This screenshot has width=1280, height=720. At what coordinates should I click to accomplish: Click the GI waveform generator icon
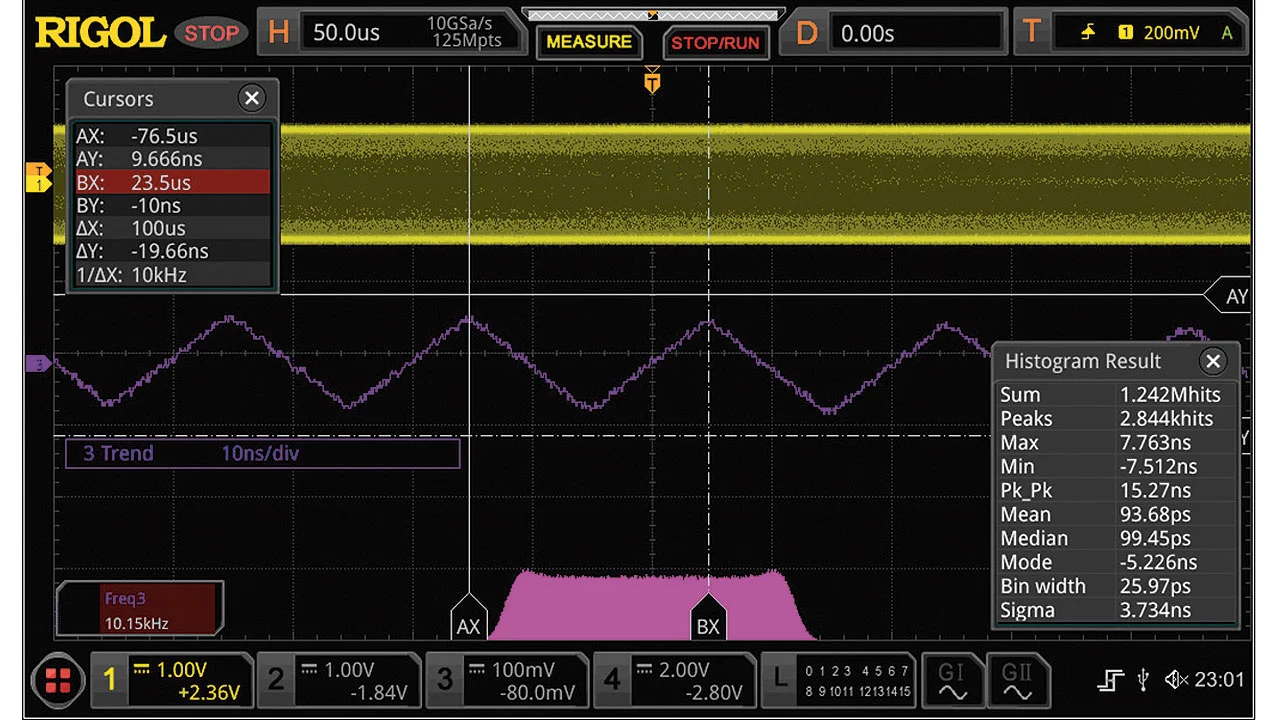pos(950,681)
